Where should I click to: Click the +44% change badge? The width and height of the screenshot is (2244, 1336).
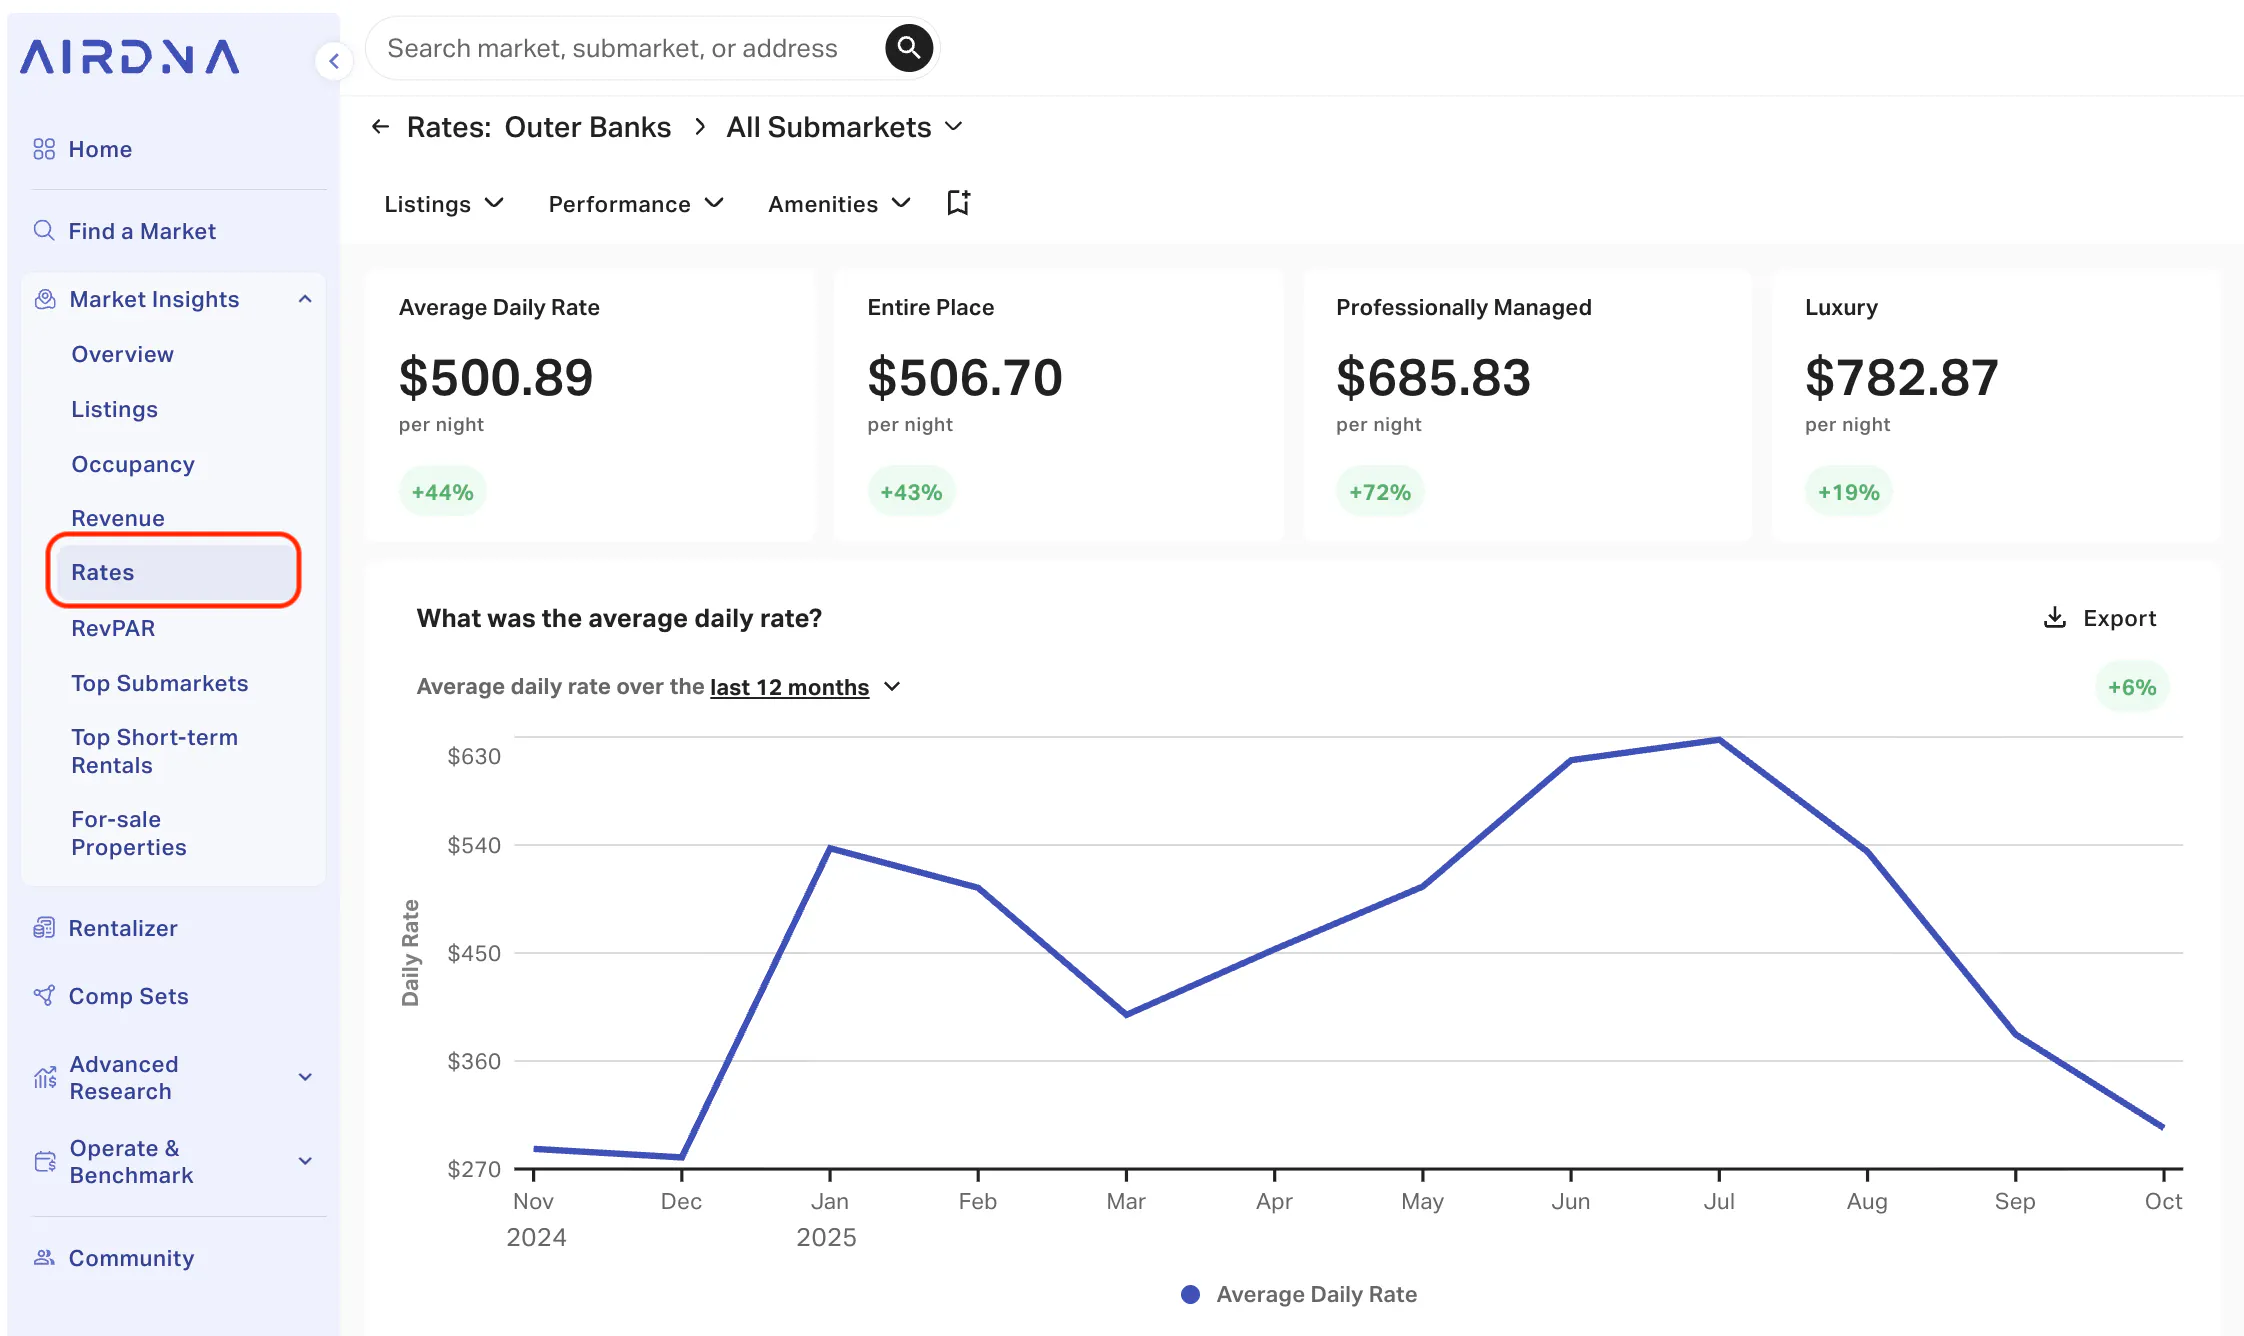coord(443,492)
